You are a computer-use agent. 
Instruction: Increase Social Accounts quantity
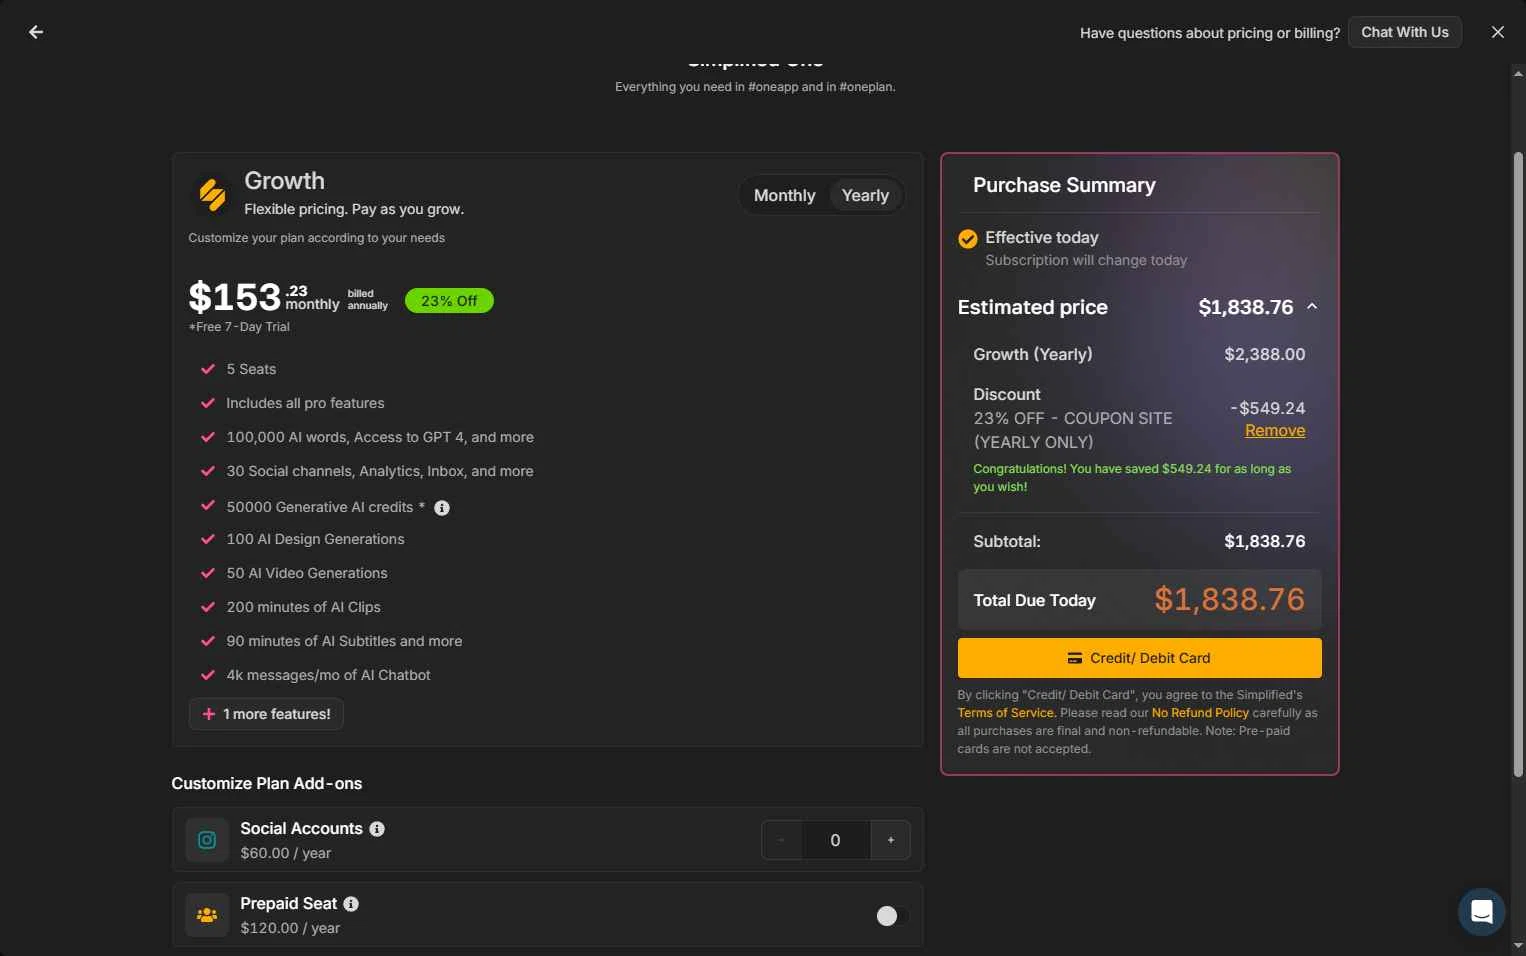(x=891, y=840)
